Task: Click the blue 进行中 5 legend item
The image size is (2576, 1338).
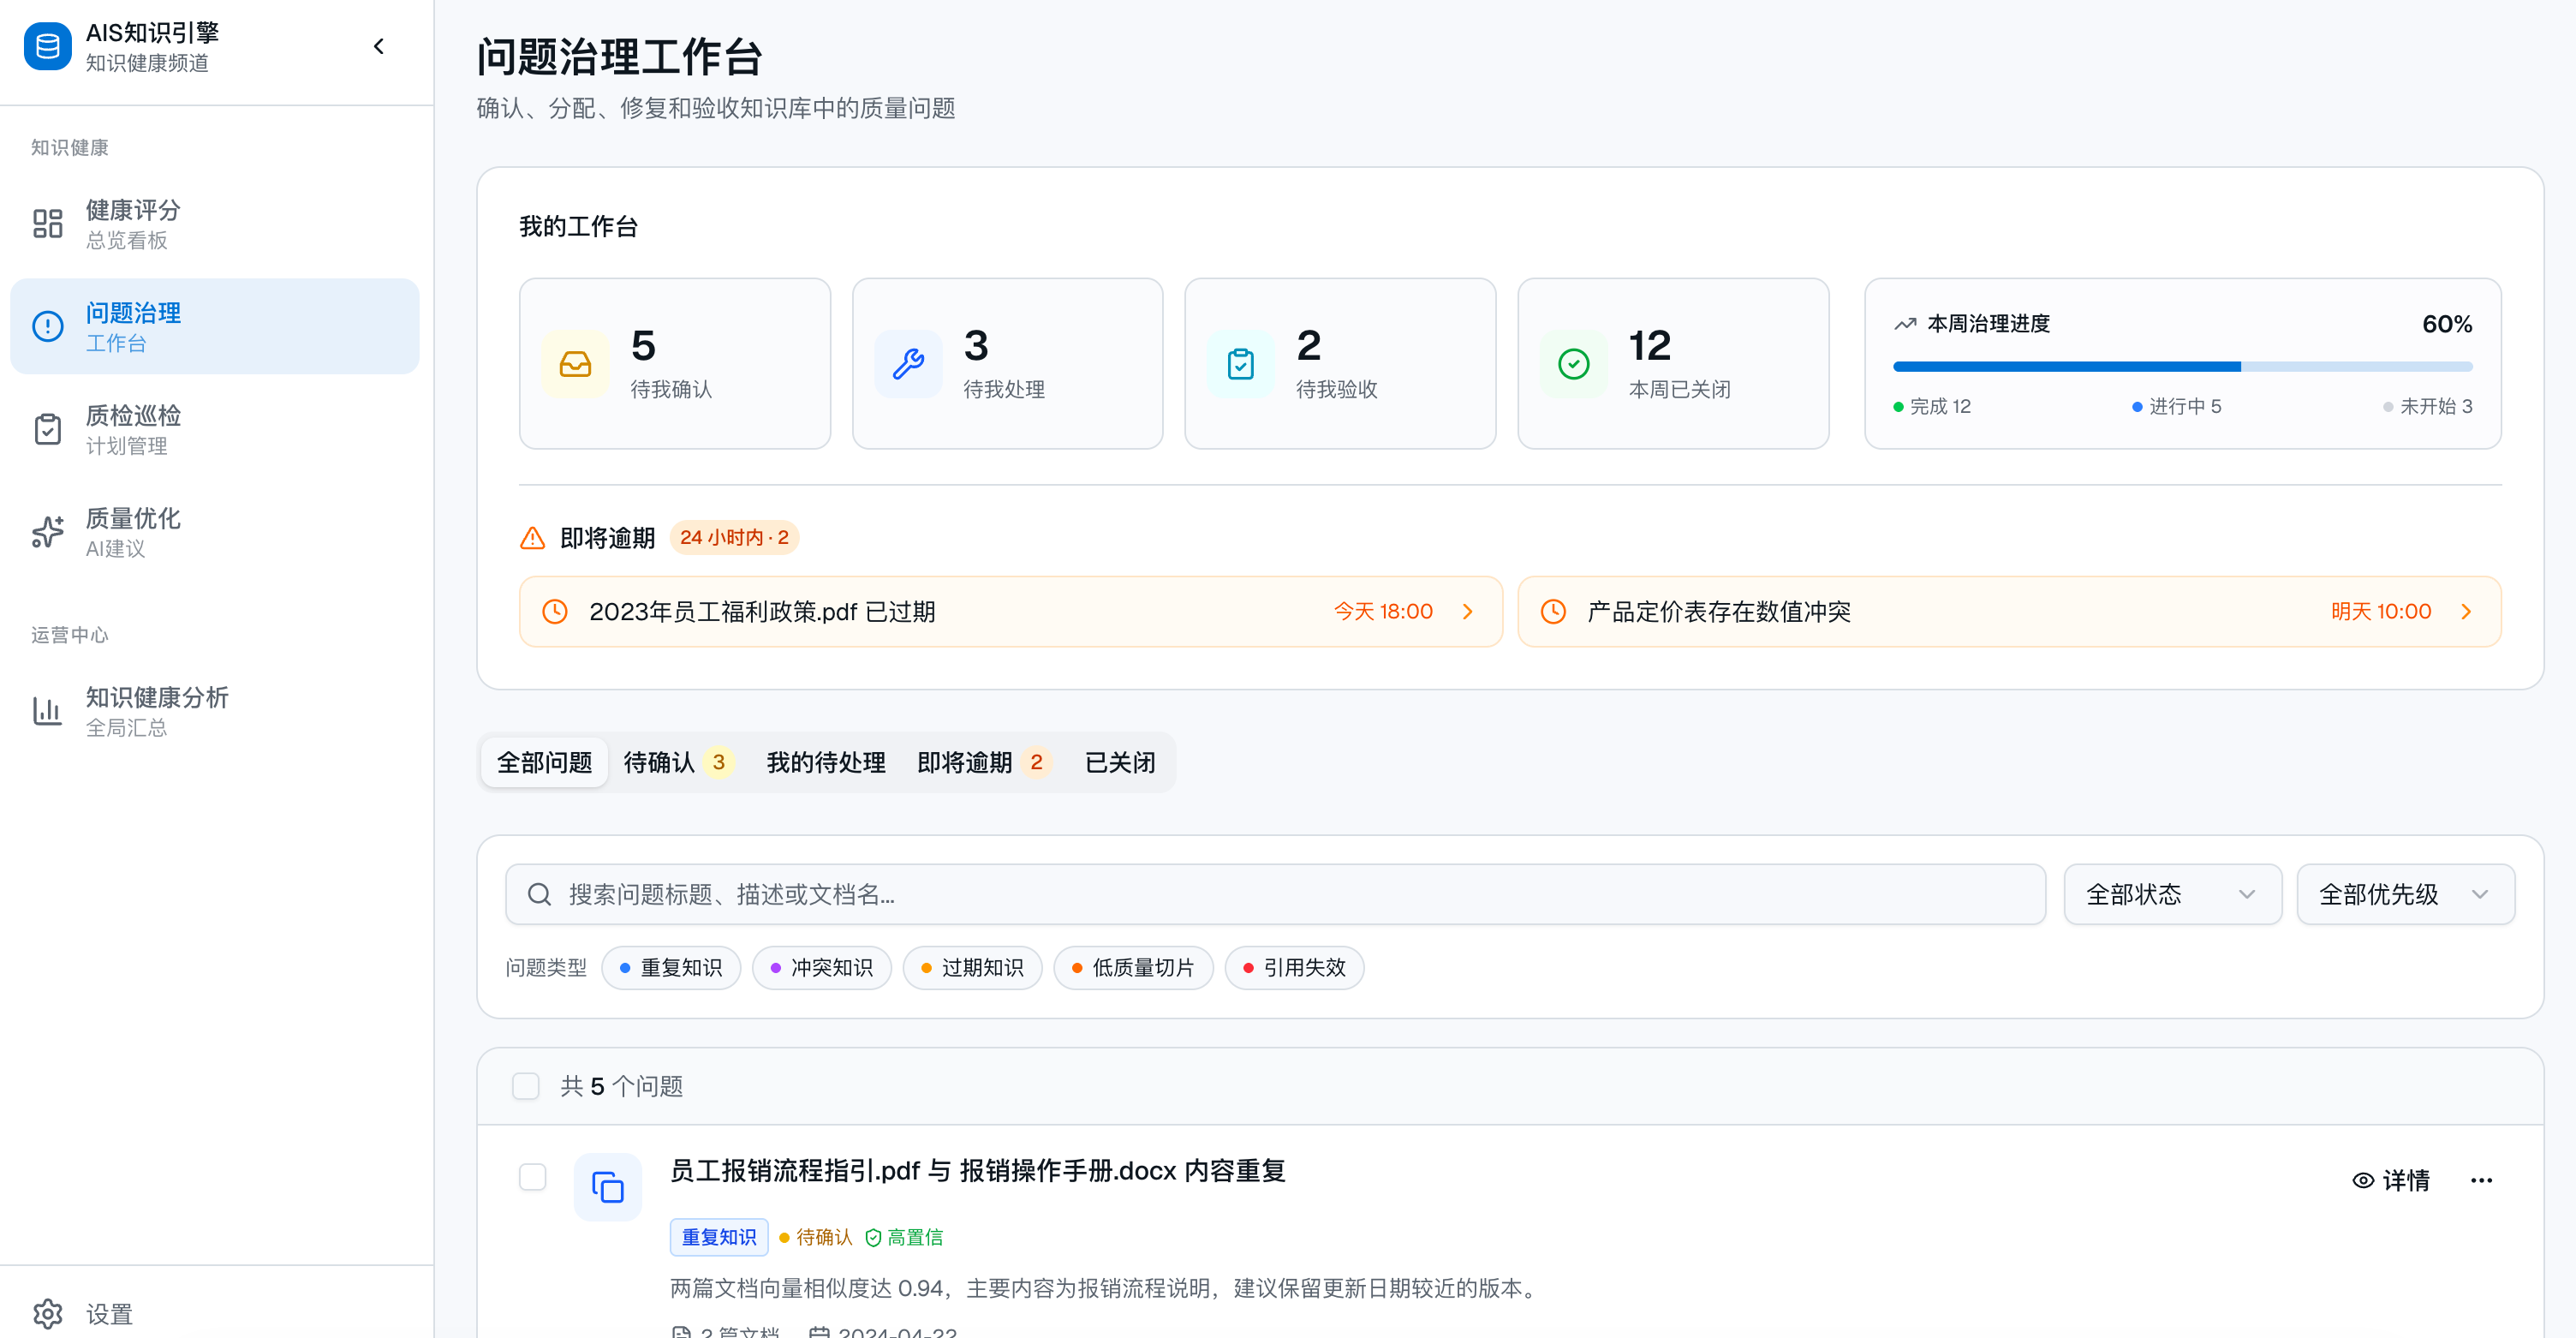Action: pos(2176,406)
